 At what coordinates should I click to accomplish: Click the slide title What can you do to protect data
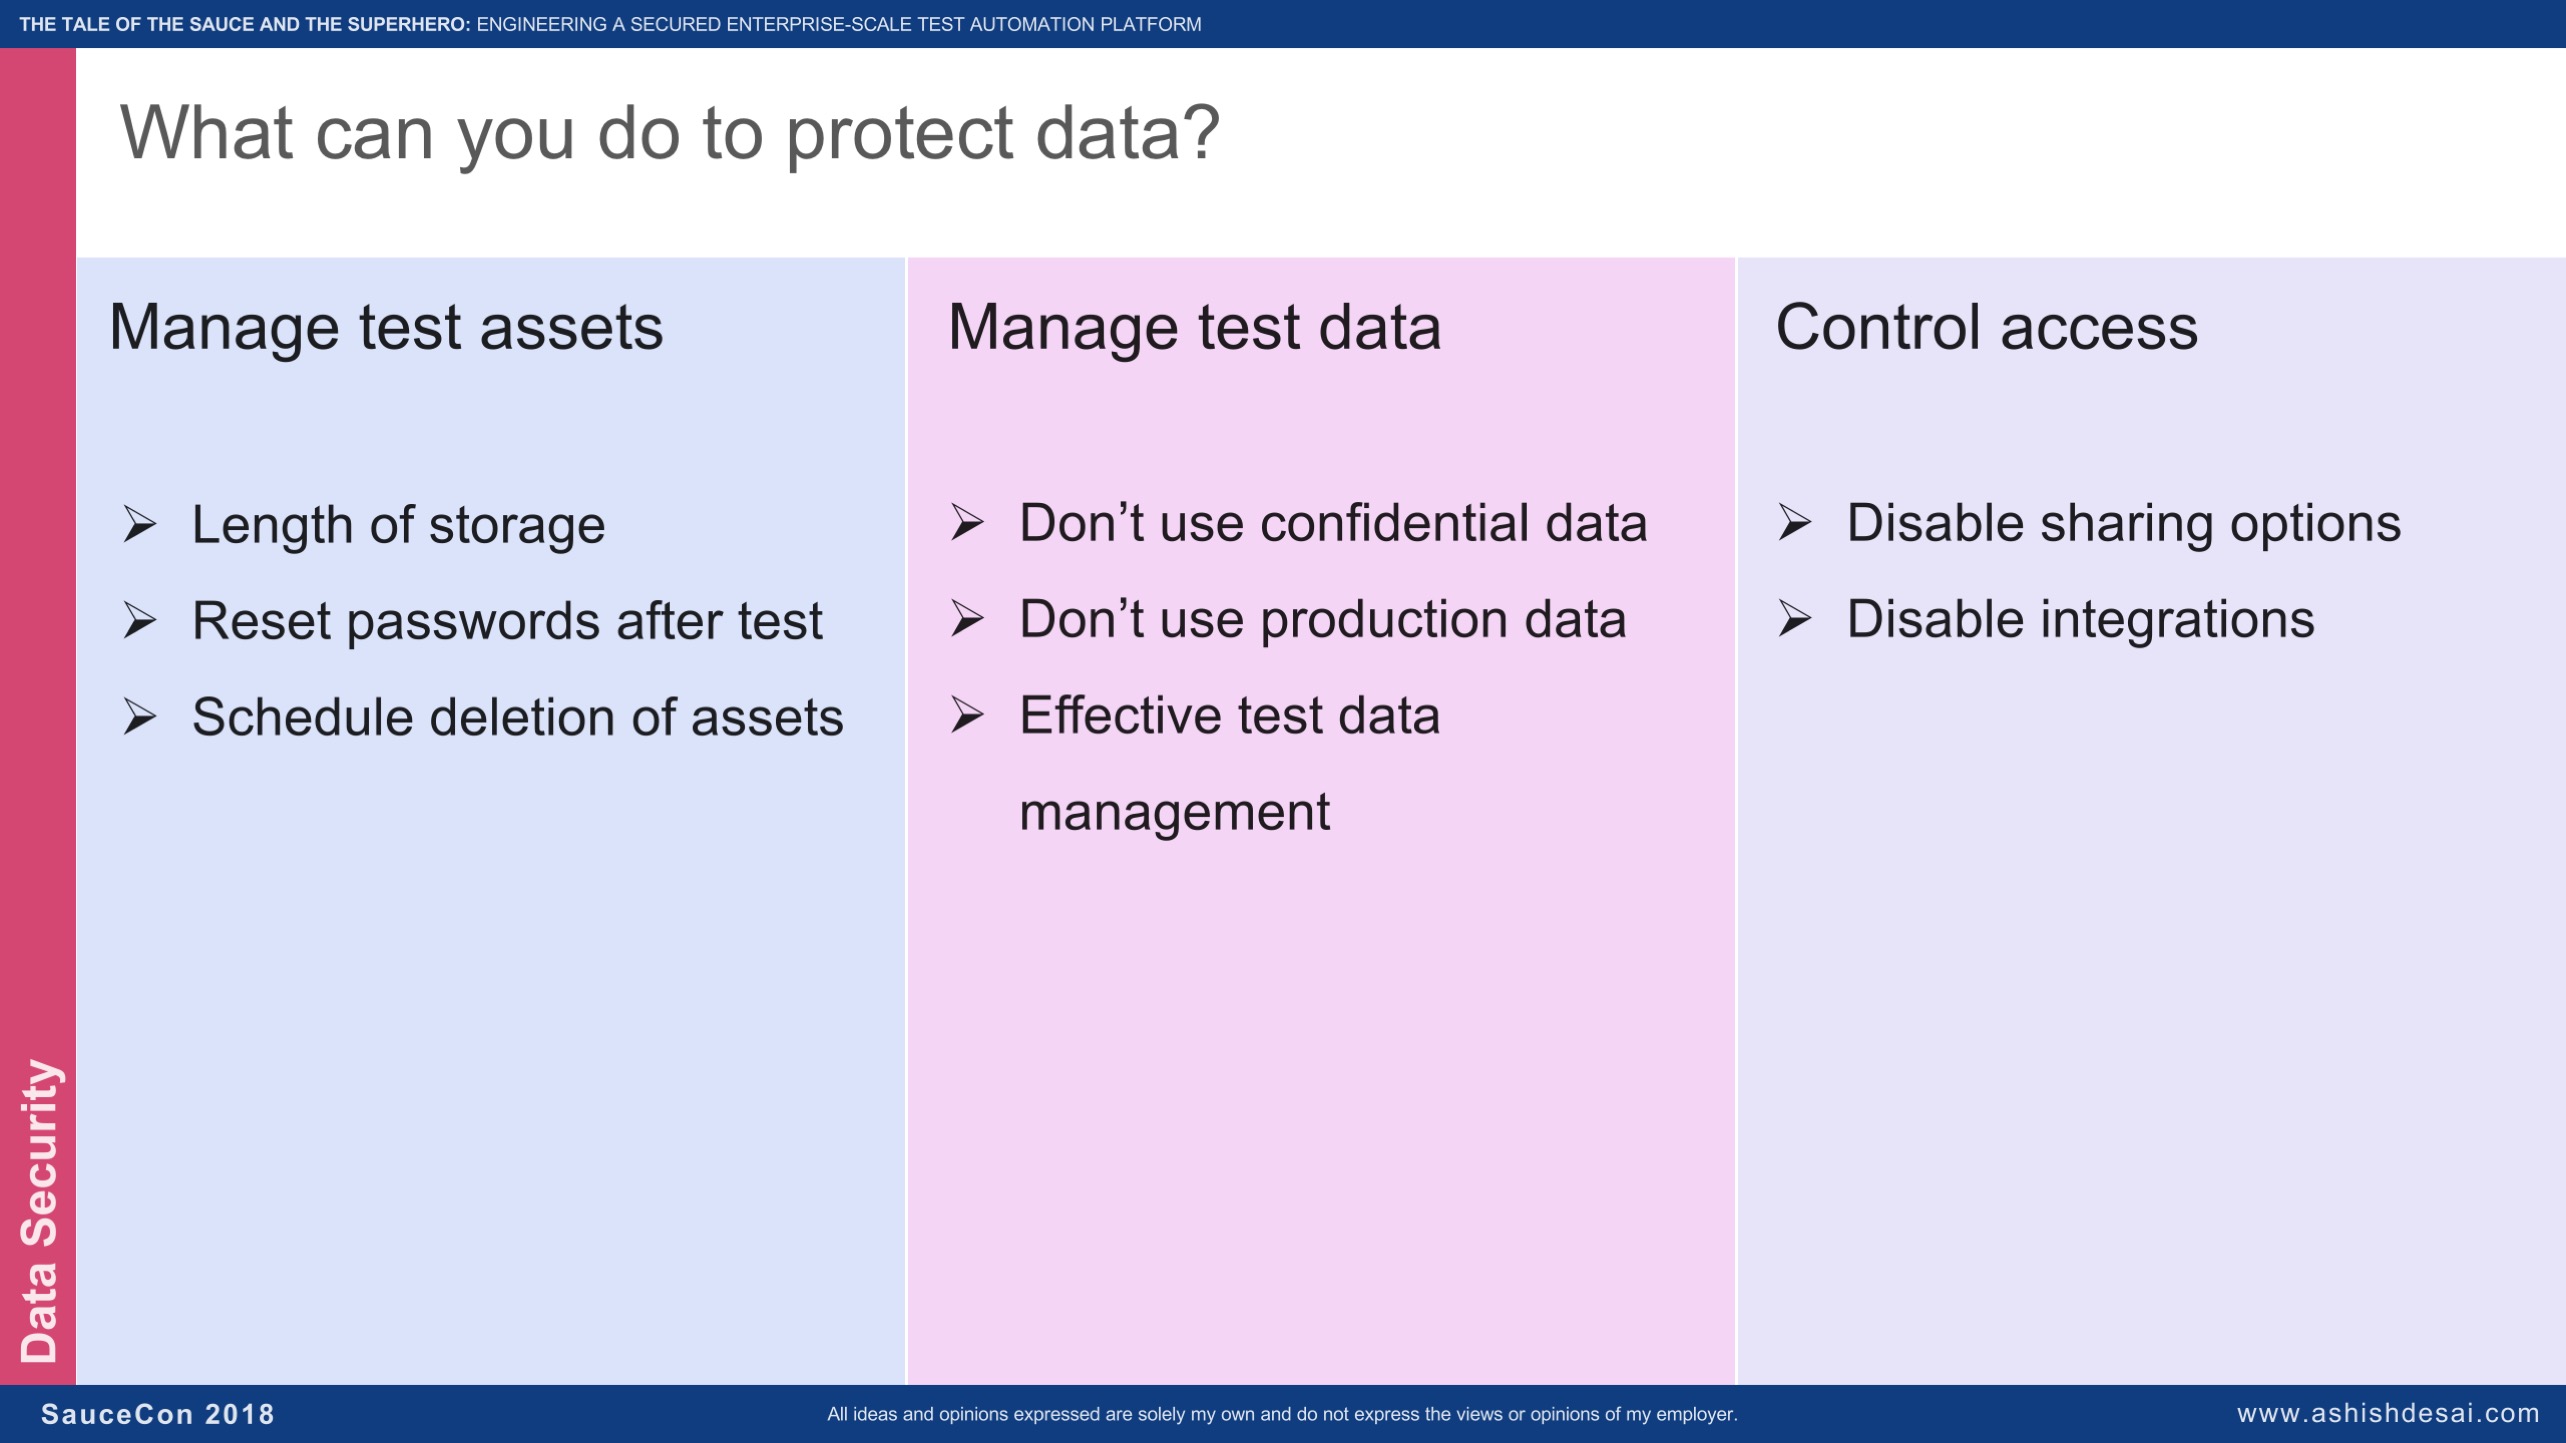[670, 134]
